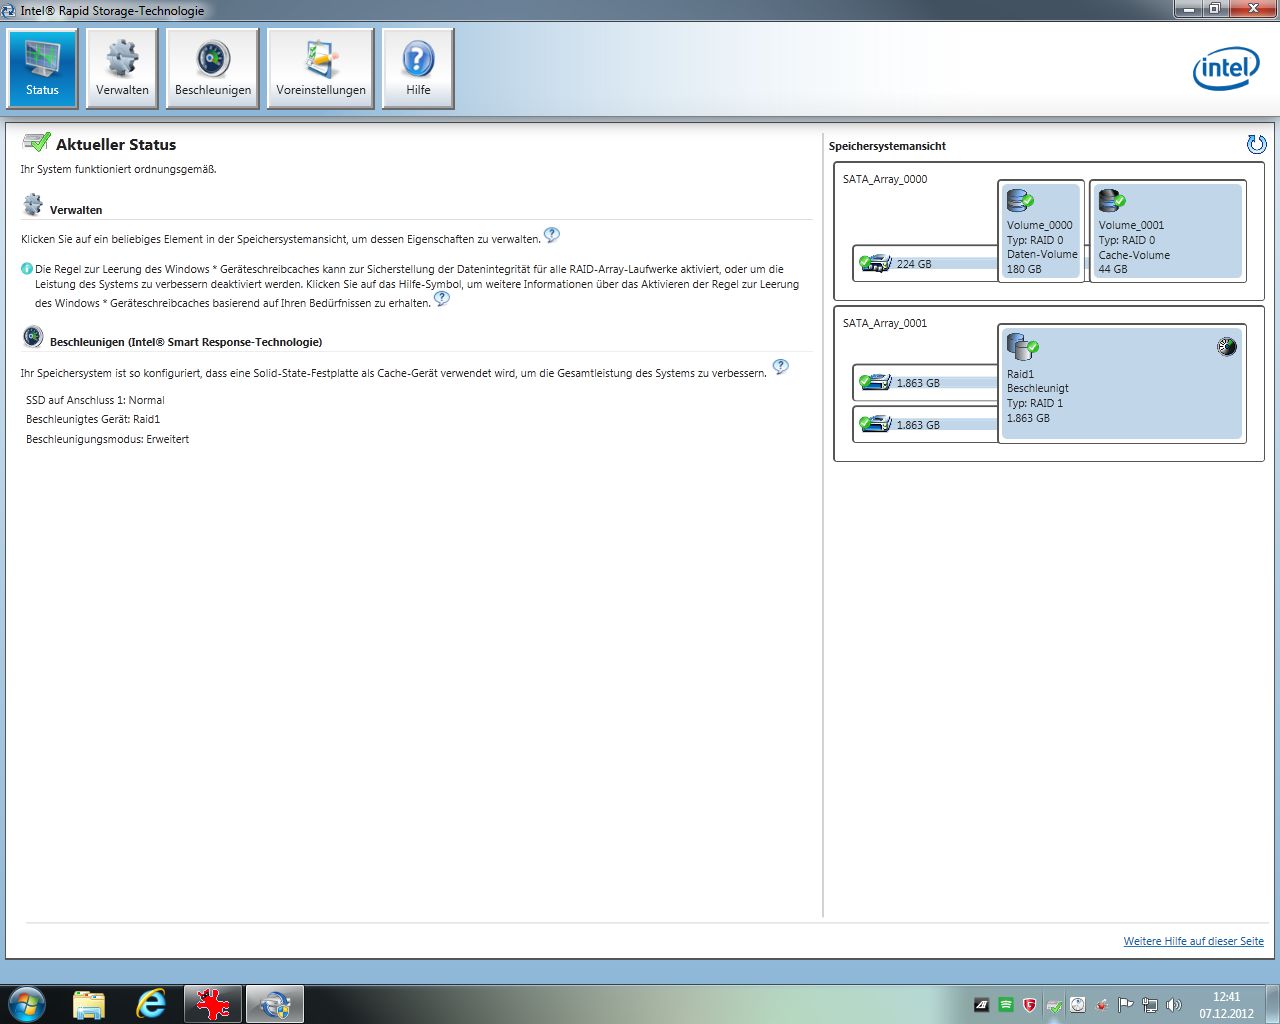The width and height of the screenshot is (1280, 1024).
Task: Click the black stripes tray icon
Action: pos(982,1005)
